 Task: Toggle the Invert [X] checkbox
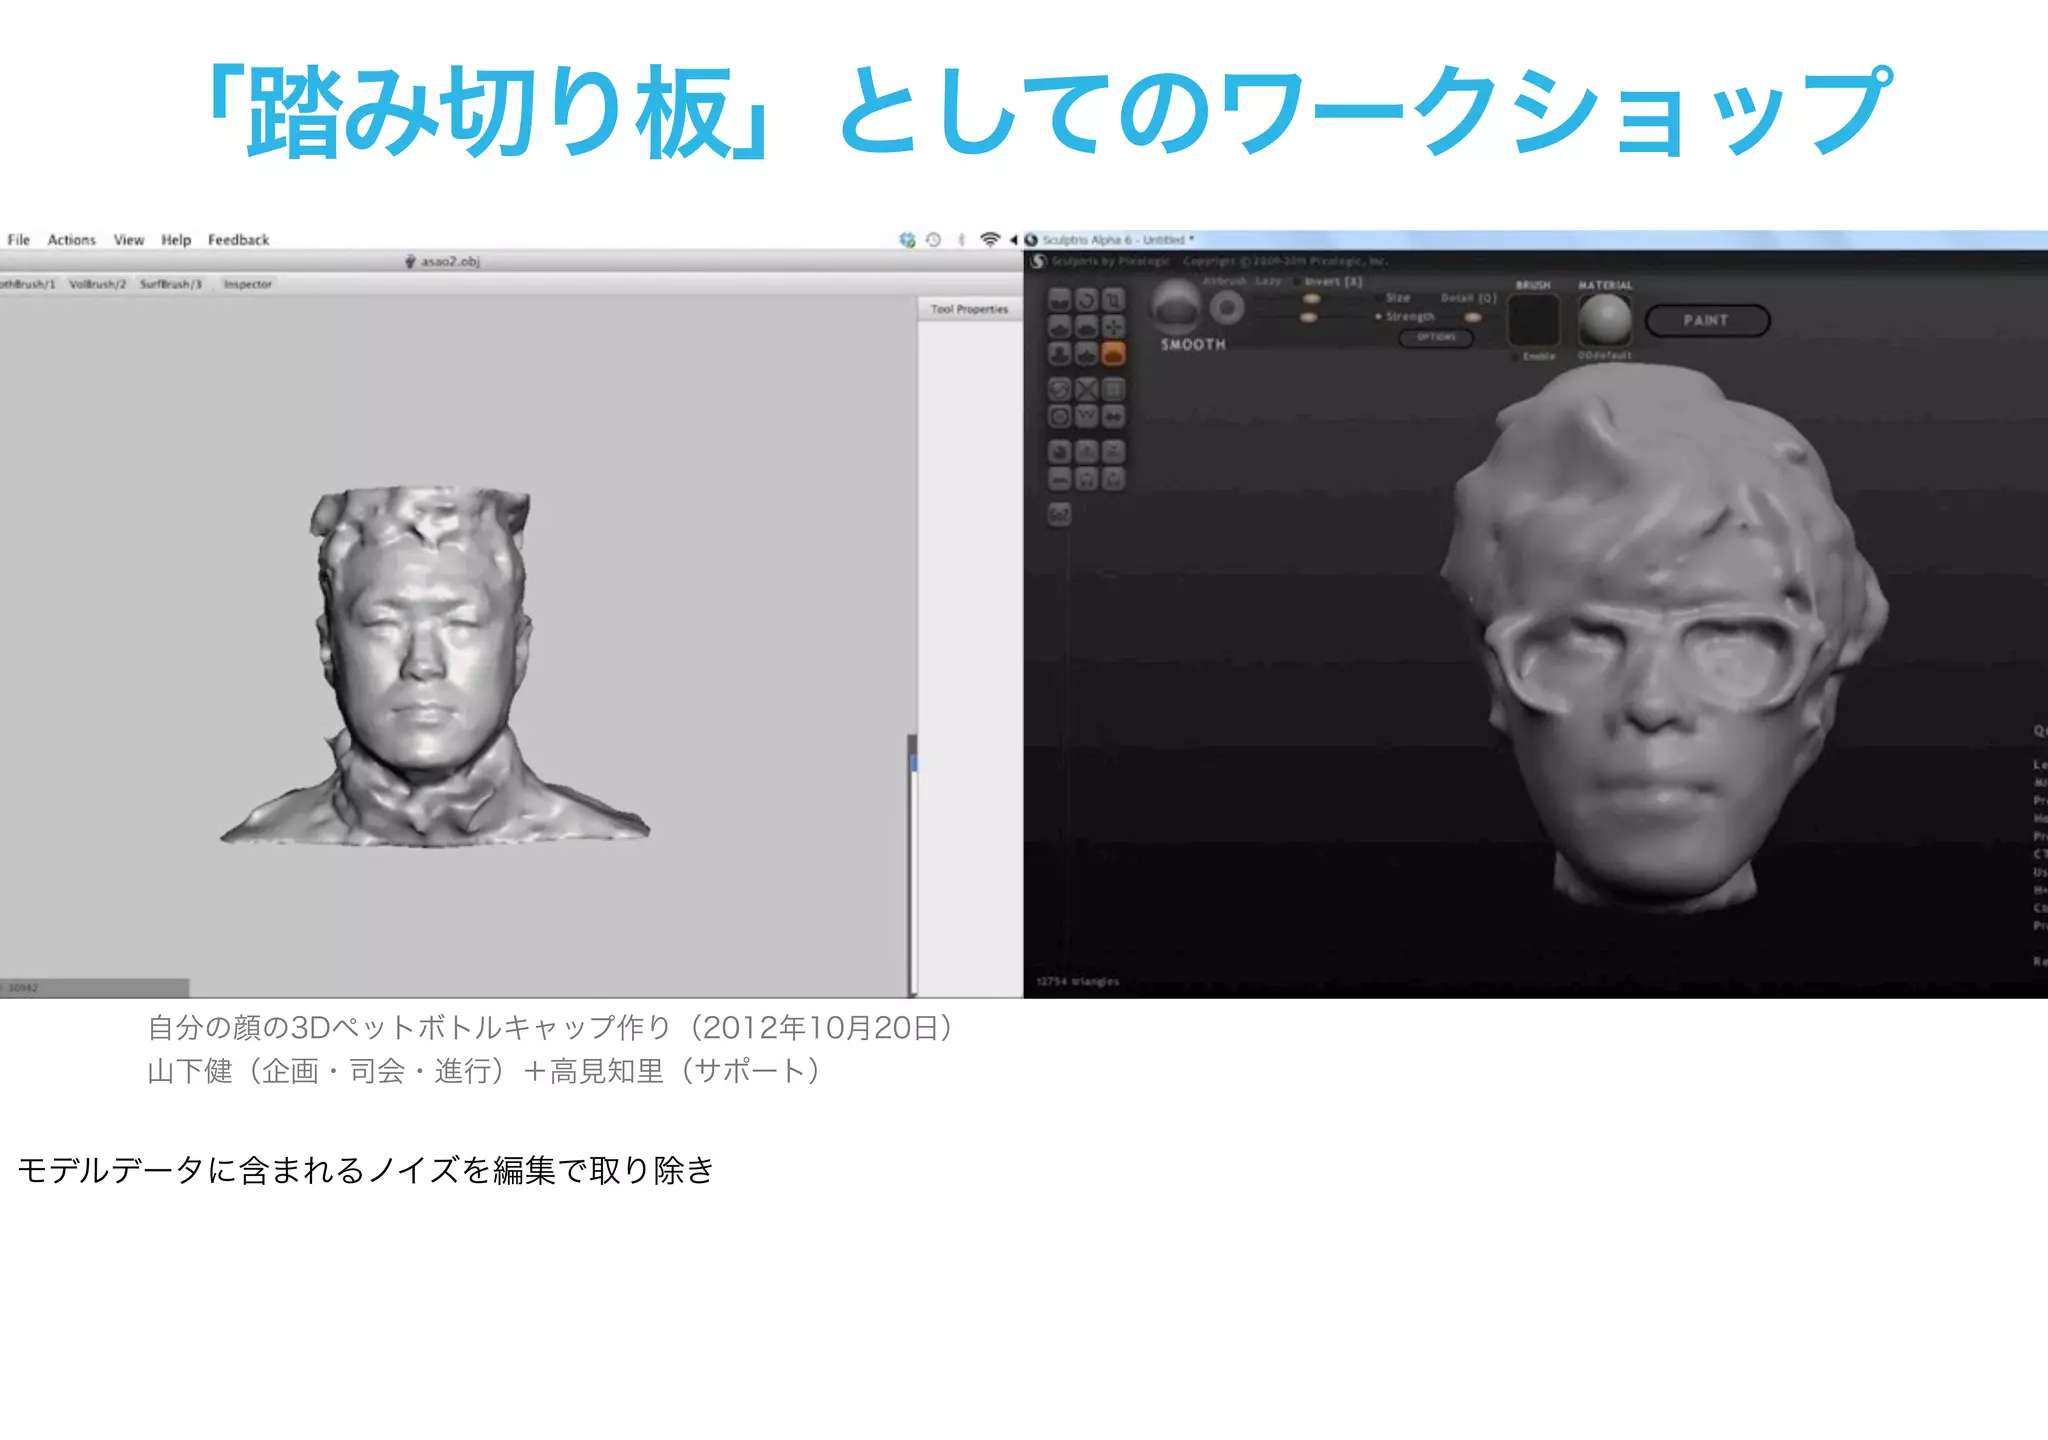pyautogui.click(x=1297, y=281)
